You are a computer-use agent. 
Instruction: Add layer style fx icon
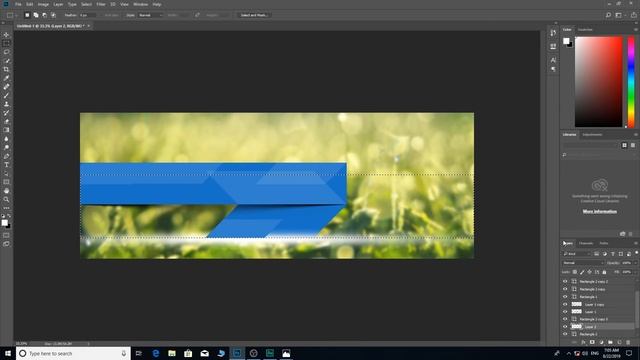pyautogui.click(x=583, y=342)
